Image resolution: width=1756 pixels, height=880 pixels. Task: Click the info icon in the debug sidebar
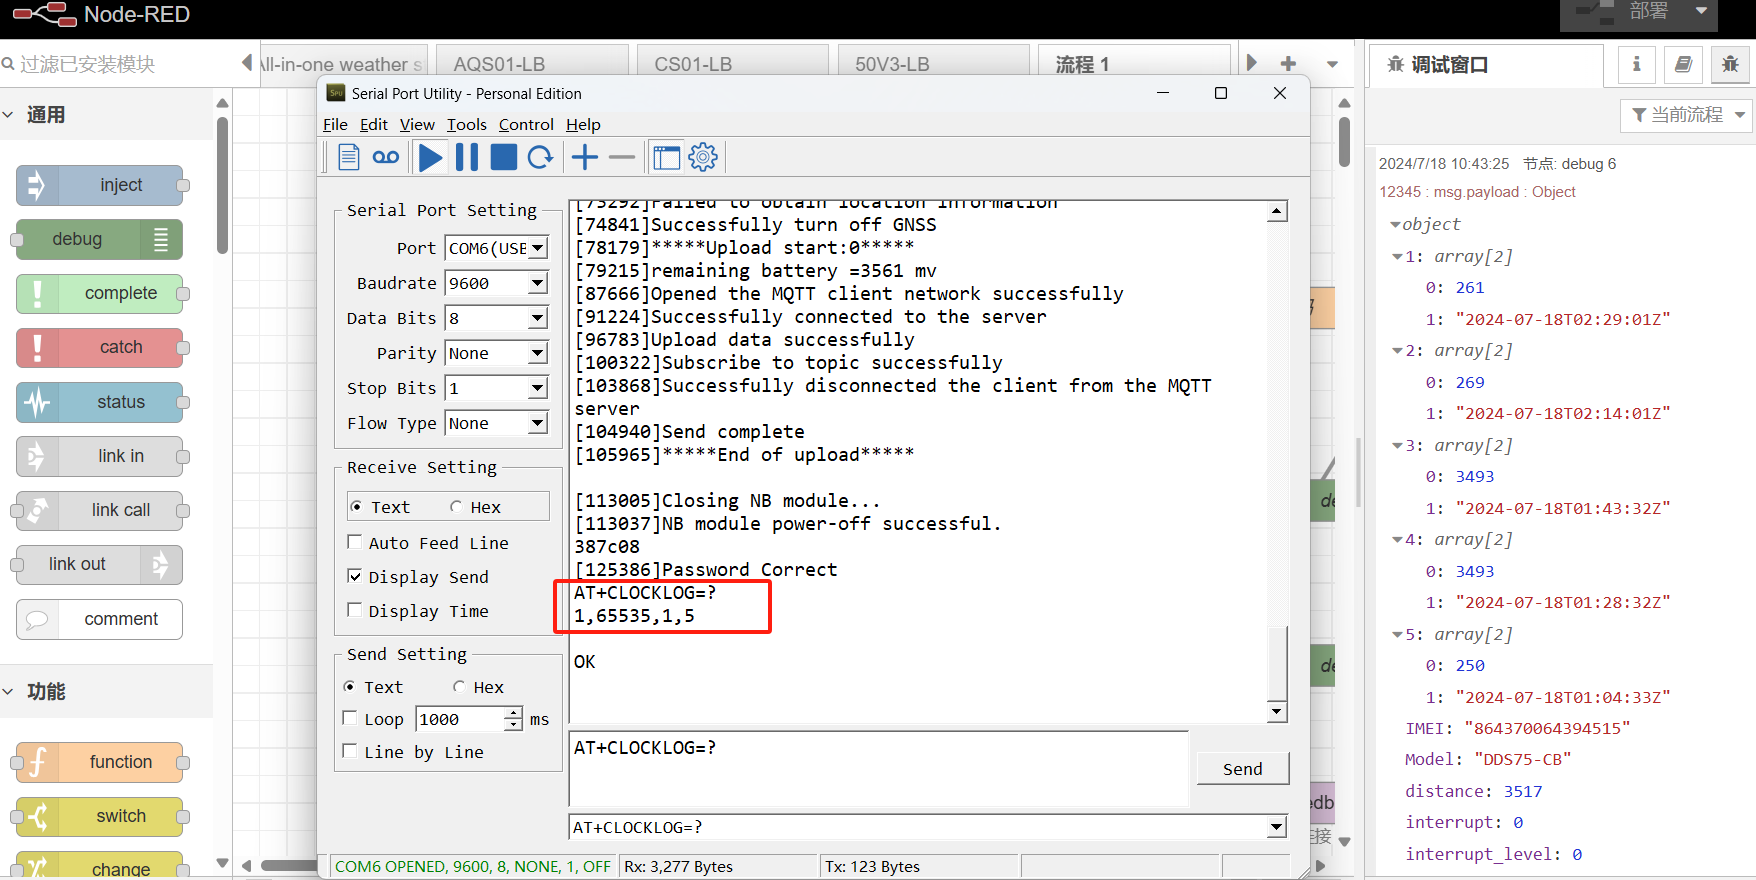pyautogui.click(x=1637, y=64)
